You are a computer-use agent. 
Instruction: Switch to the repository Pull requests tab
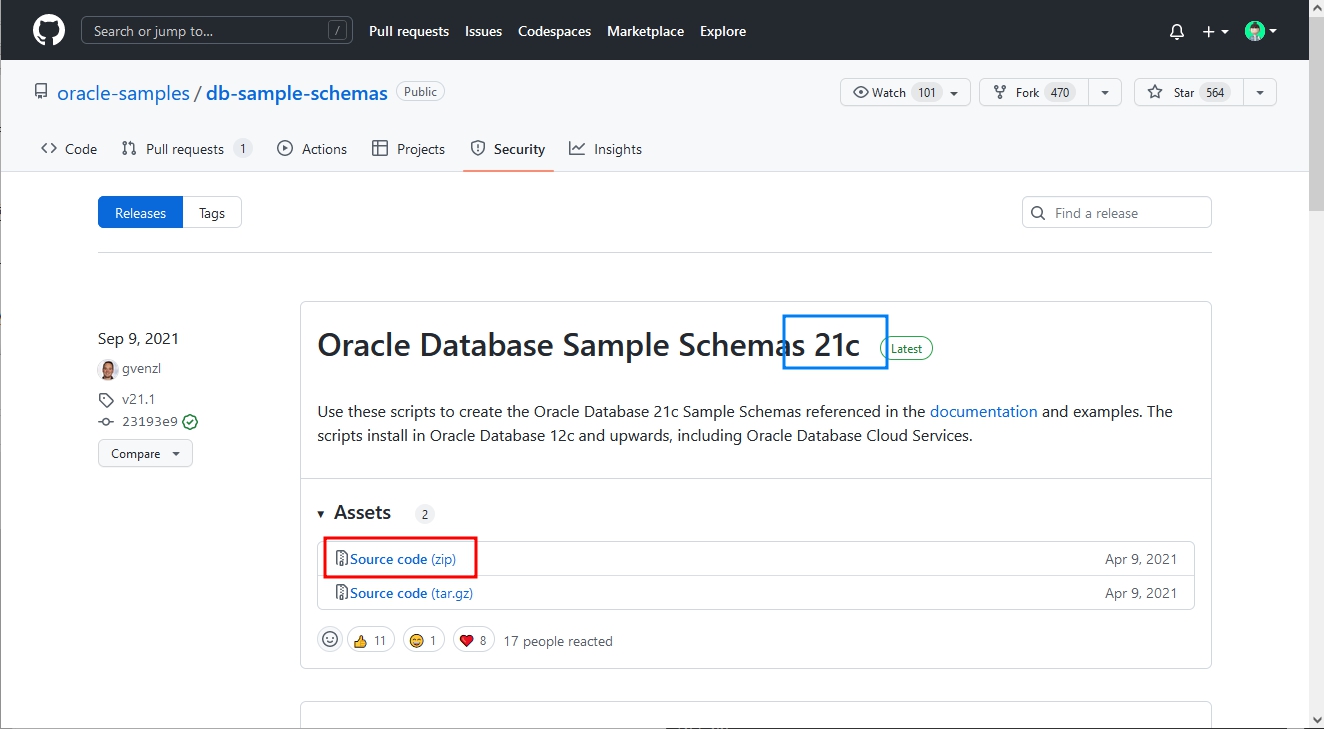tap(186, 149)
